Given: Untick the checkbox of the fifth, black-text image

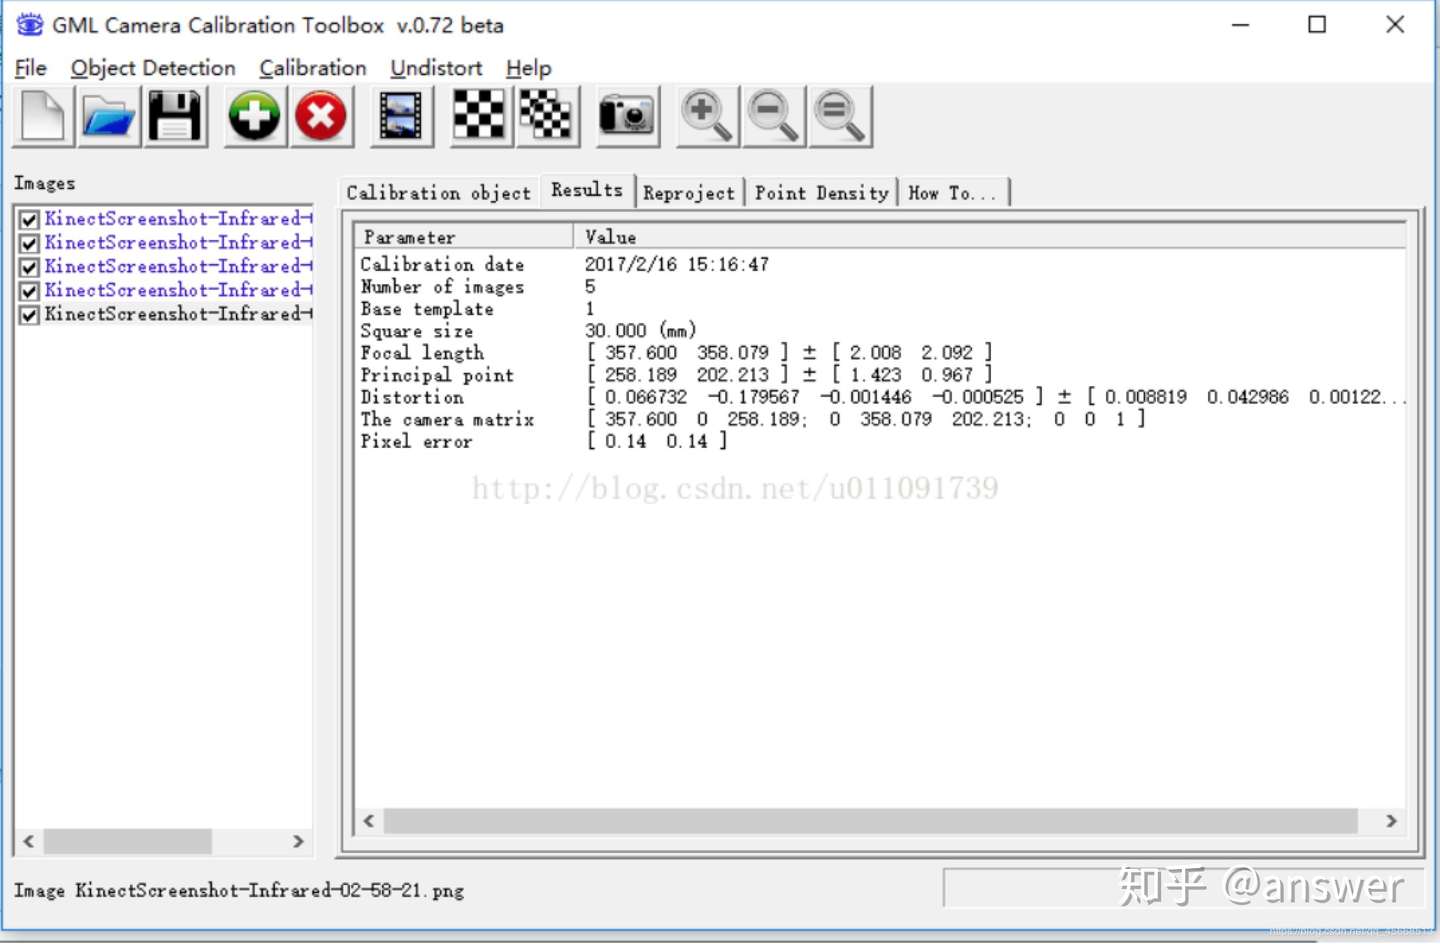Looking at the screenshot, I should coord(29,315).
